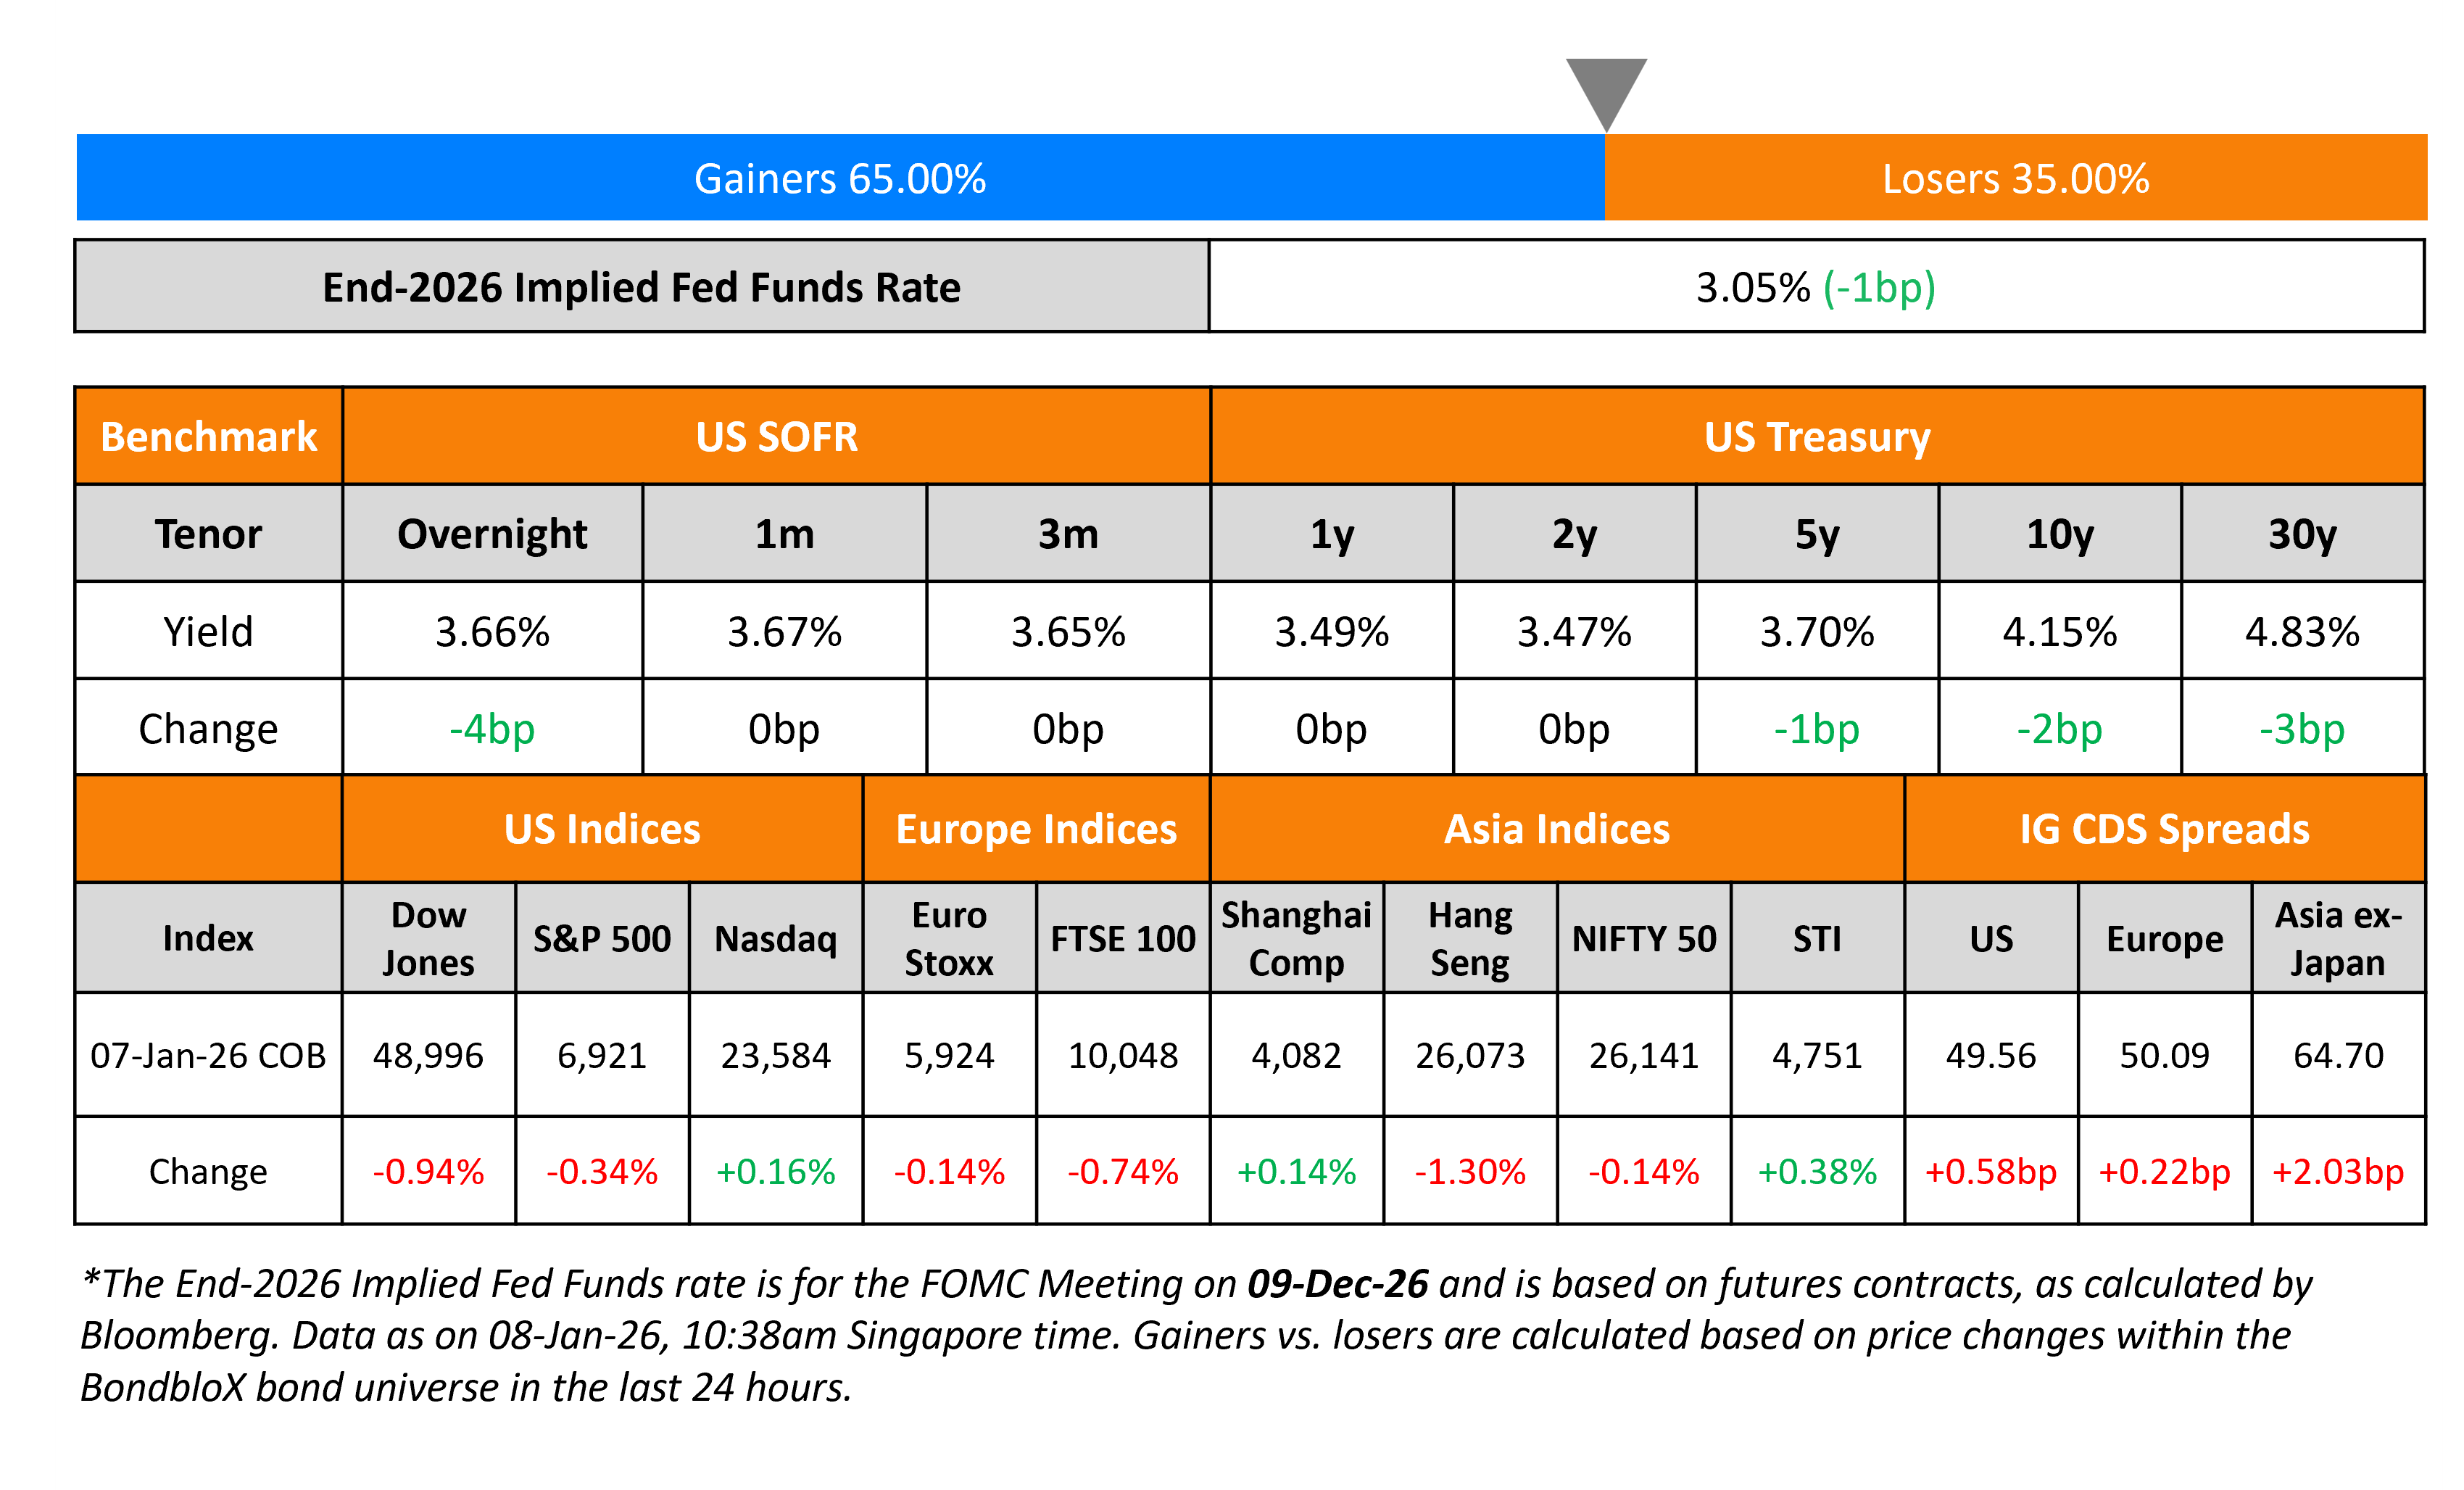Select the US SOFR header
This screenshot has width=2464, height=1490.
pyautogui.click(x=776, y=437)
